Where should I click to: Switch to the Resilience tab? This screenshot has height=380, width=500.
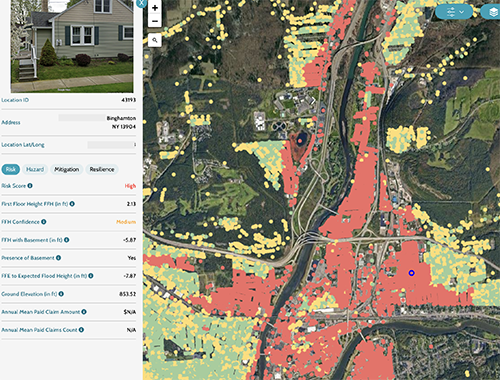coord(102,169)
